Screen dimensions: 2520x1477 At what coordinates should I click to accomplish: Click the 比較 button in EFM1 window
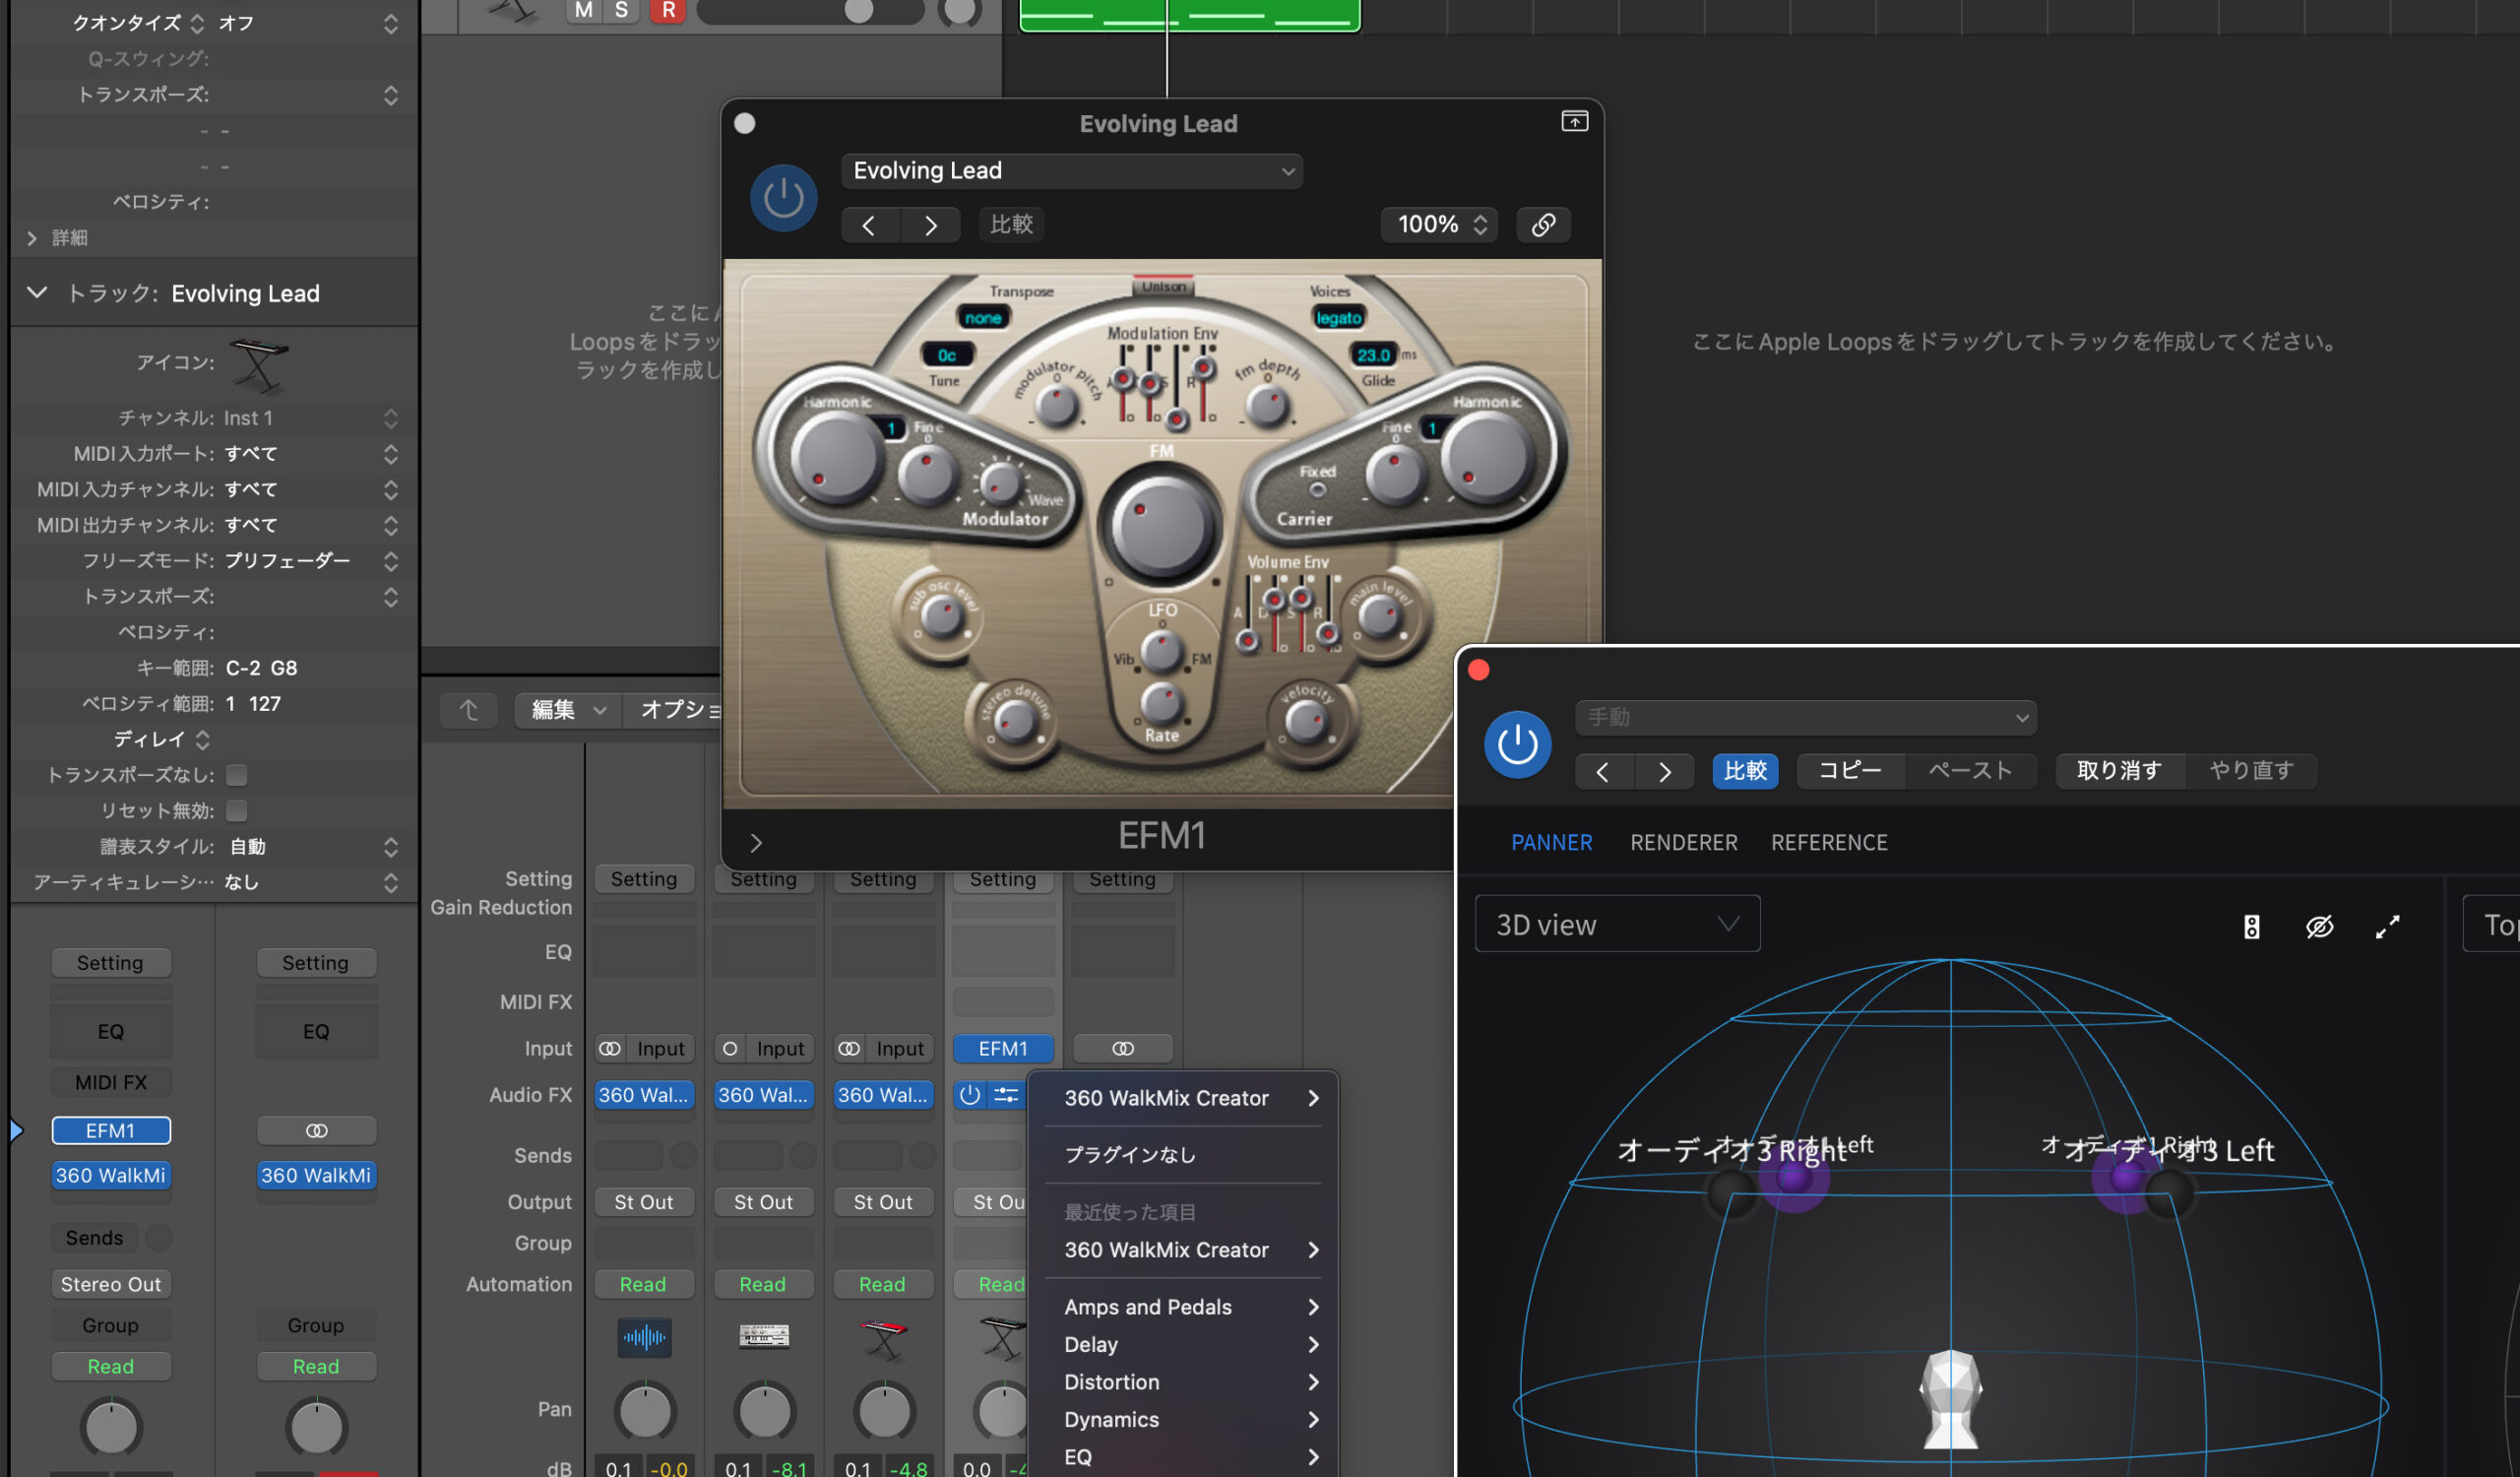tap(1011, 224)
